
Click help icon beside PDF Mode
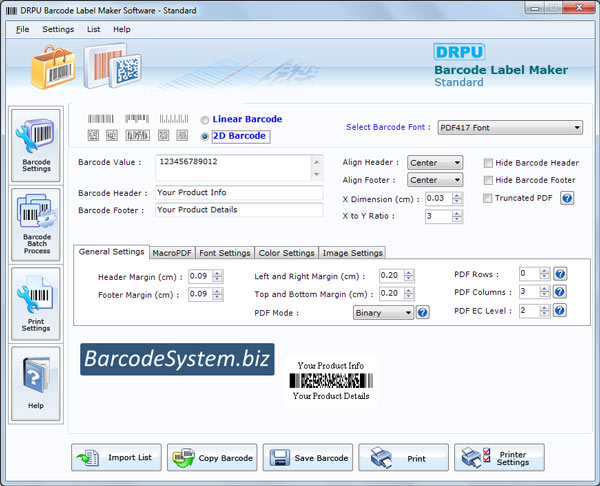[x=422, y=313]
